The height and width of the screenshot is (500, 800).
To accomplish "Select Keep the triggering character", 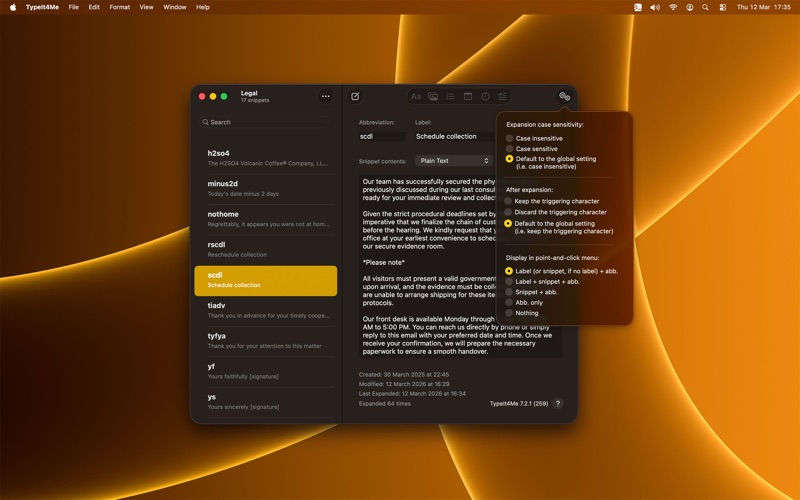I will point(552,202).
